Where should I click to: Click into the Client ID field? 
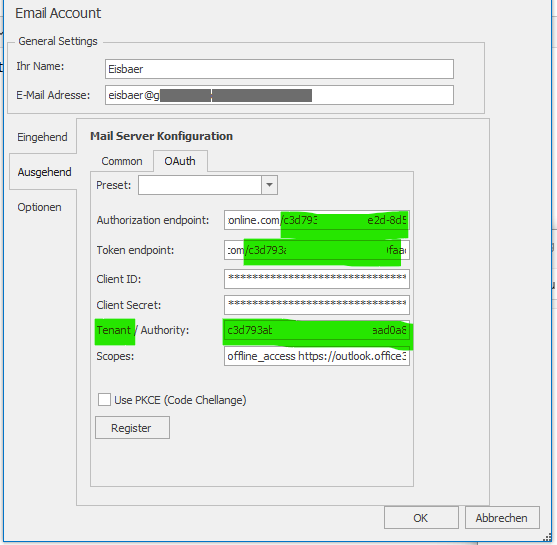click(x=317, y=279)
